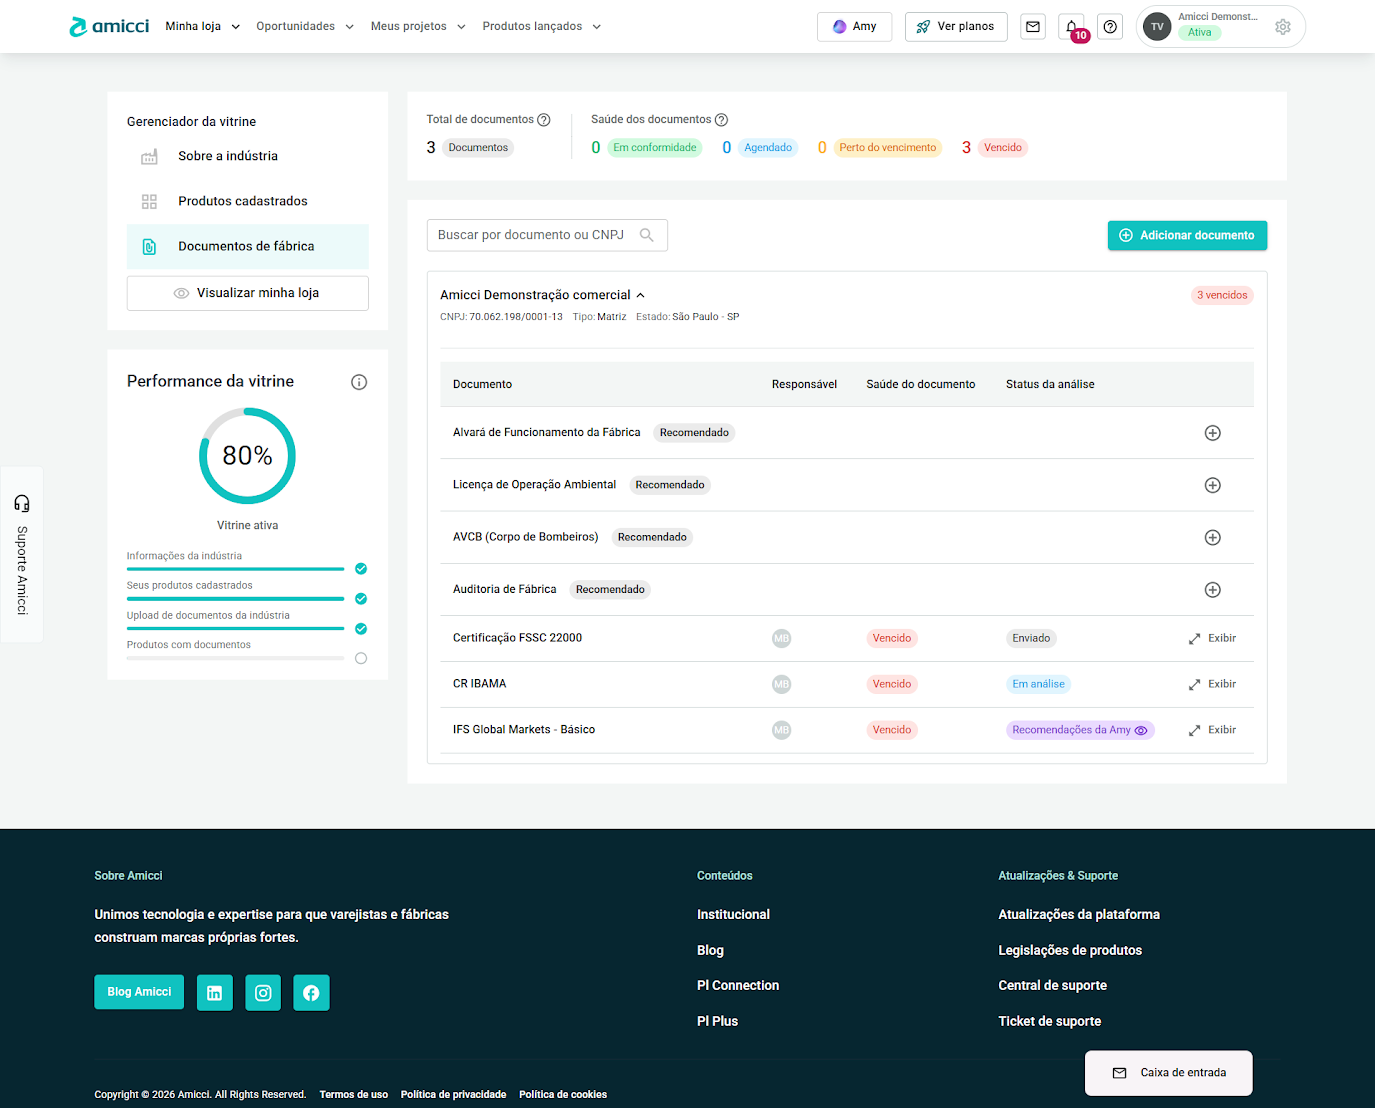Collapse Amicci Demonstração comercial section
The width and height of the screenshot is (1375, 1108).
(x=640, y=295)
